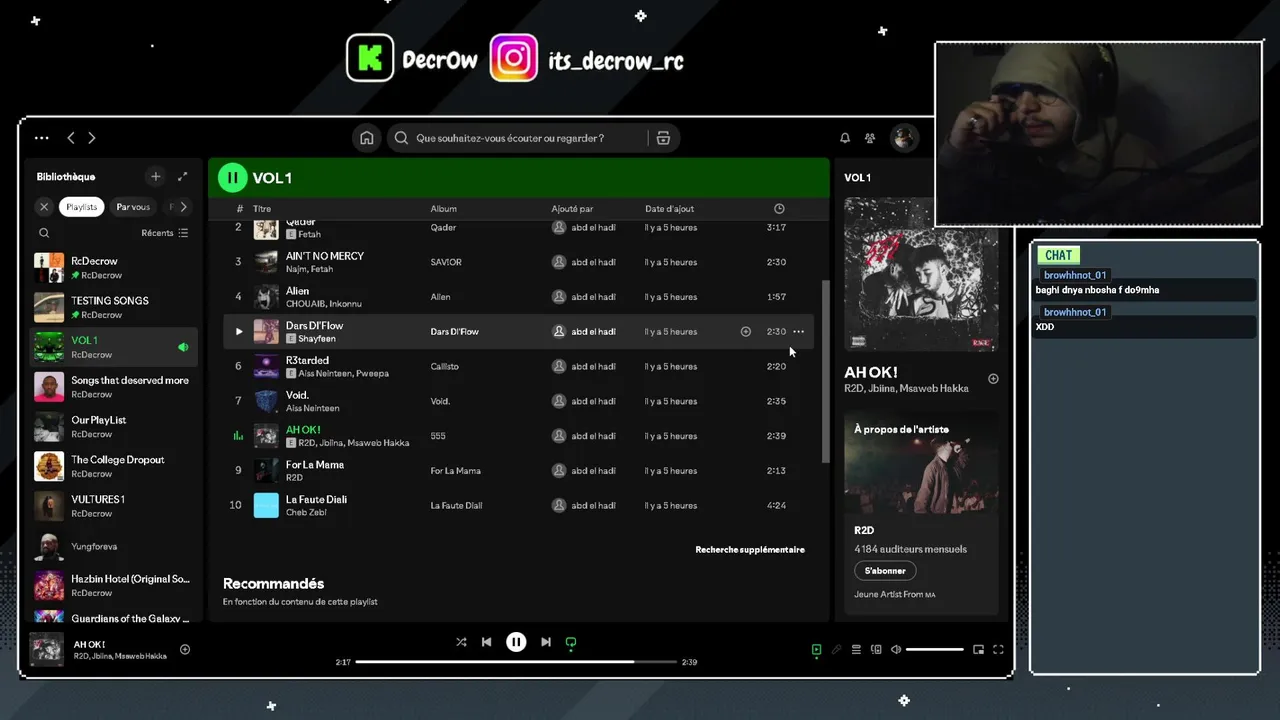Search within the library
This screenshot has height=720, width=1280.
(x=44, y=233)
